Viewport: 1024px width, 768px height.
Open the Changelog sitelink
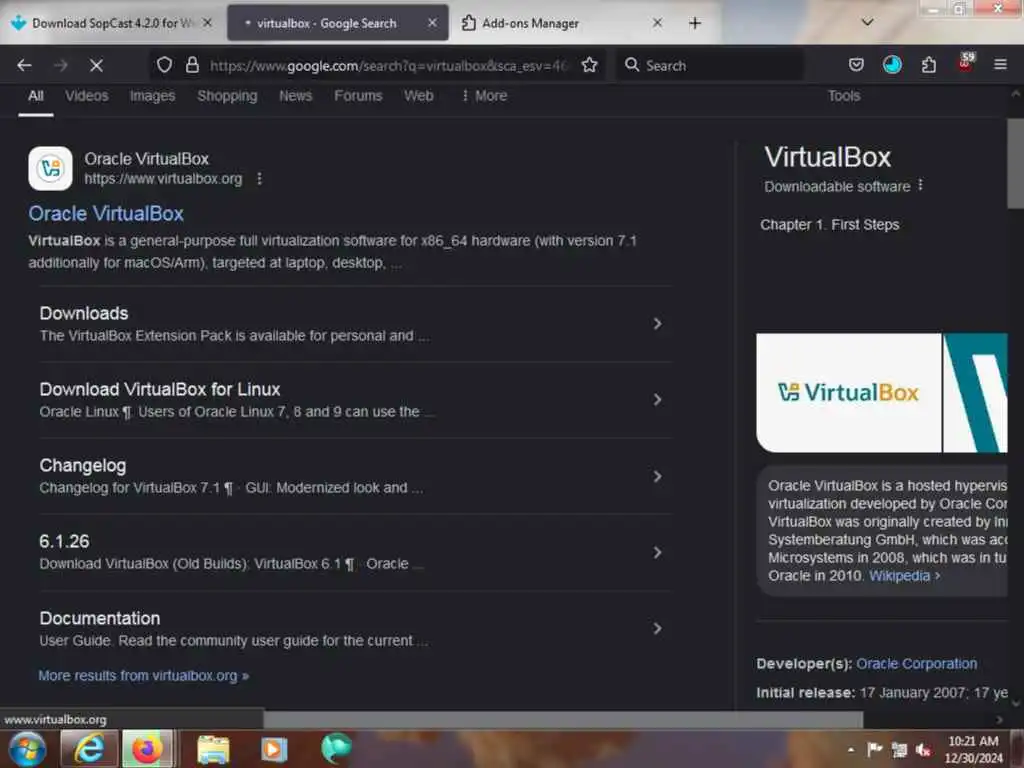click(x=83, y=466)
